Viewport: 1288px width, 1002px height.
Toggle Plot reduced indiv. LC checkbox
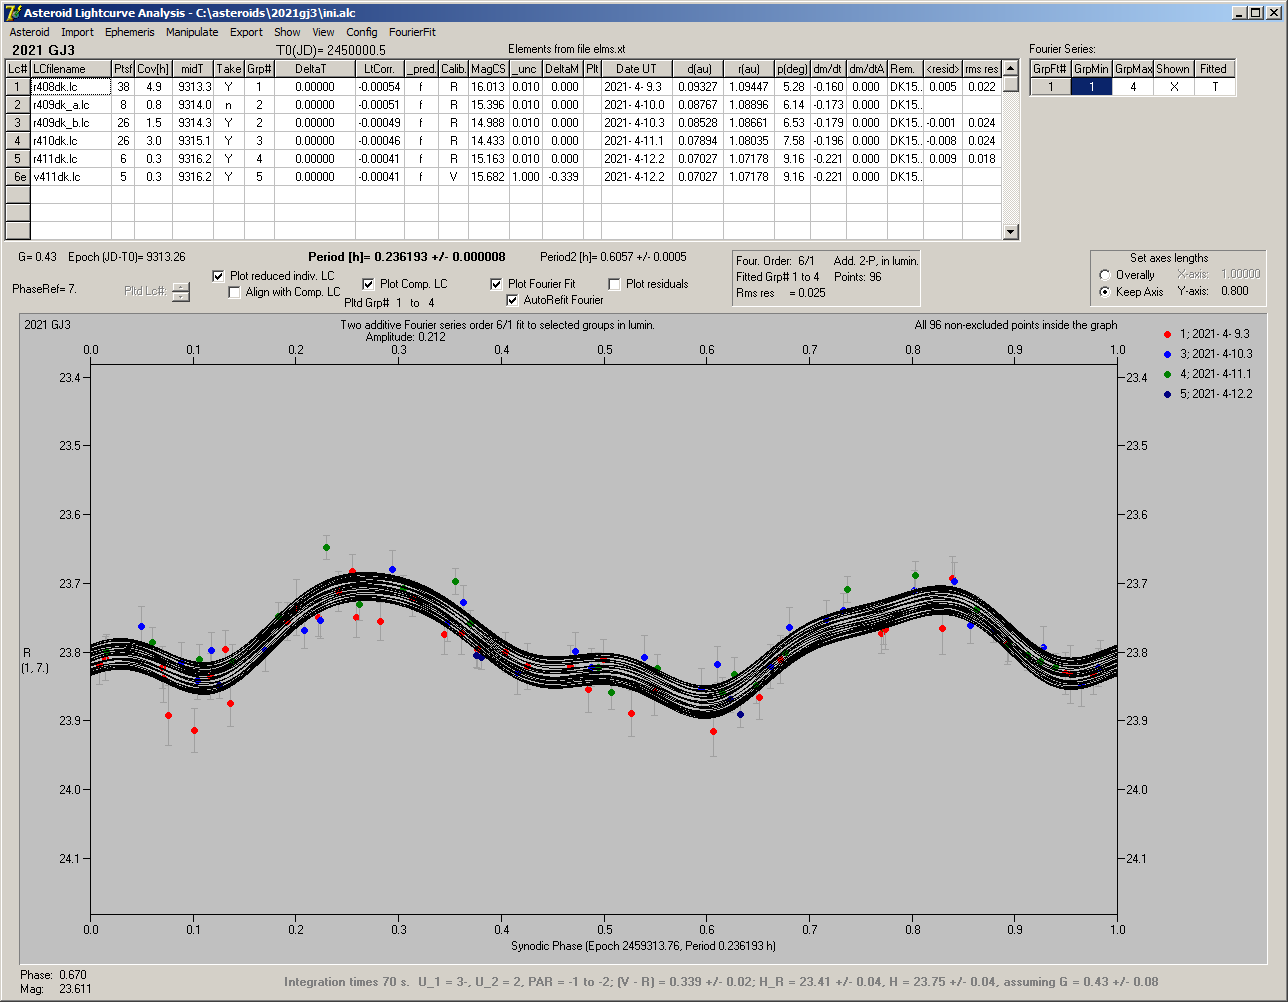coord(219,276)
